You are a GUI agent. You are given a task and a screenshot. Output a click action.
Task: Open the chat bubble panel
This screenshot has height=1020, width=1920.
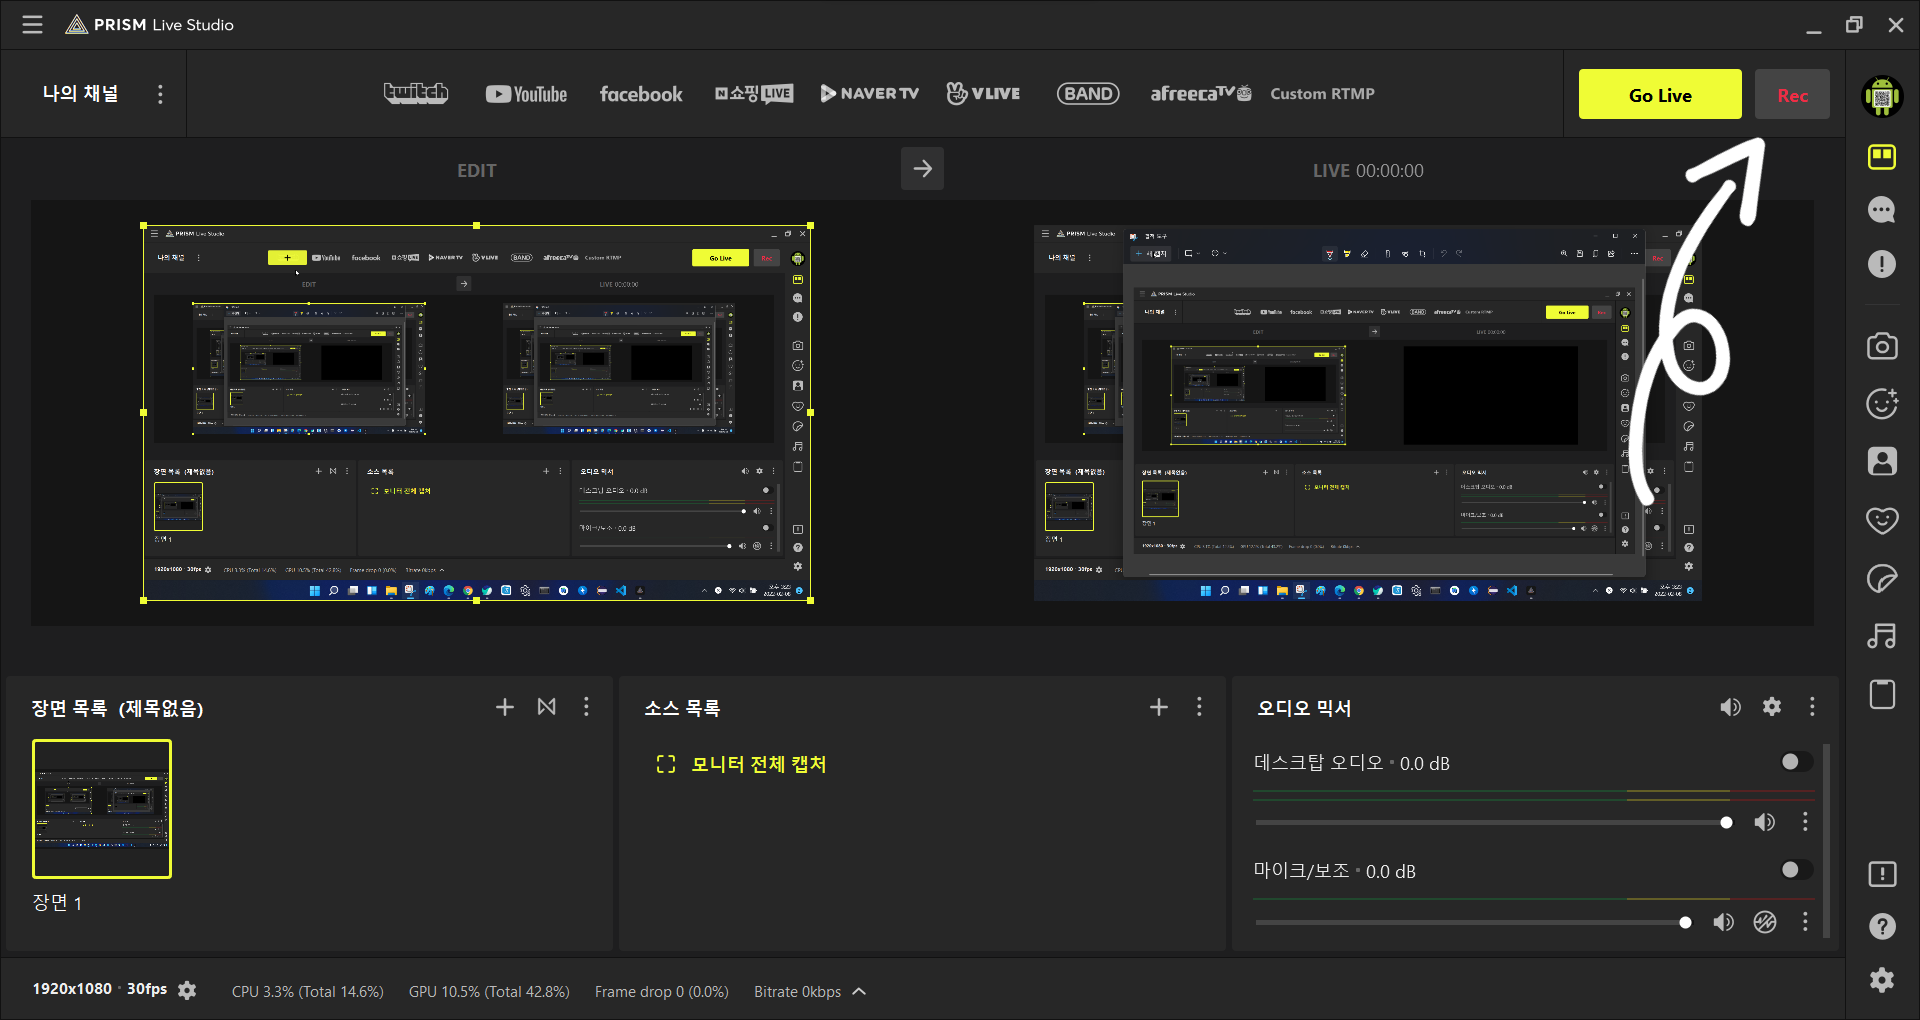(1882, 210)
